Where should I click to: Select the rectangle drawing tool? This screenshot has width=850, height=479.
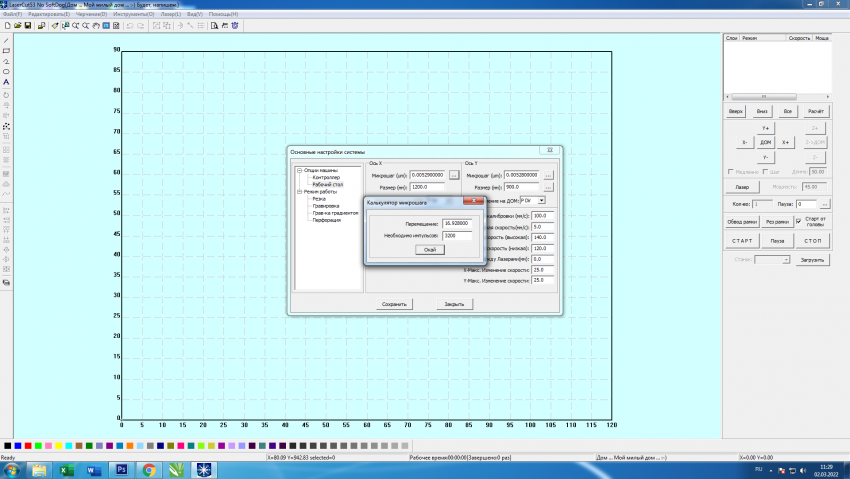pyautogui.click(x=6, y=51)
